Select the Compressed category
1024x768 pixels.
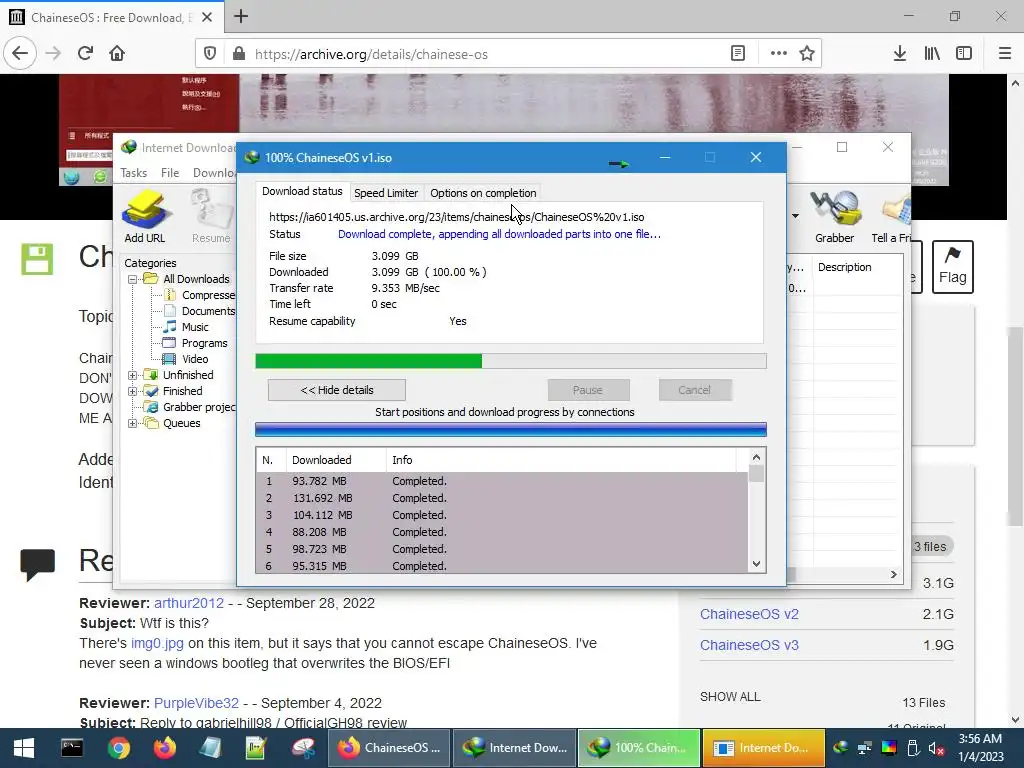(199, 295)
